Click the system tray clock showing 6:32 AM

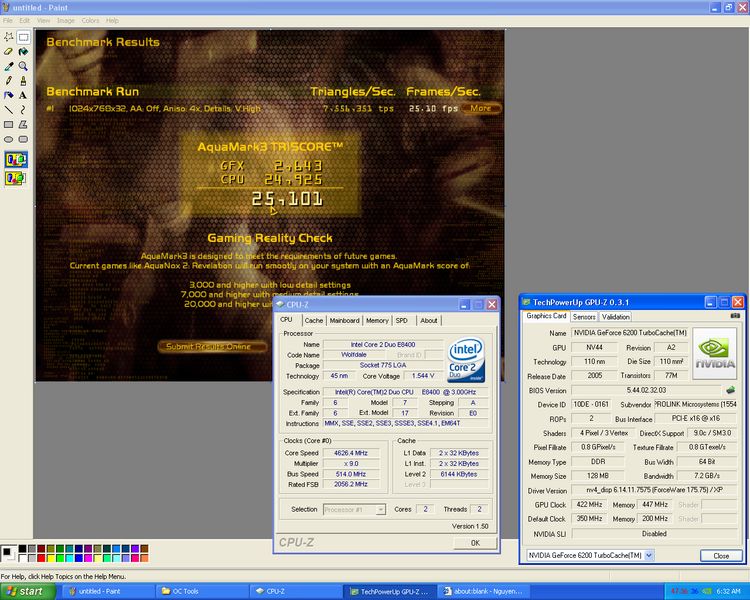click(728, 591)
